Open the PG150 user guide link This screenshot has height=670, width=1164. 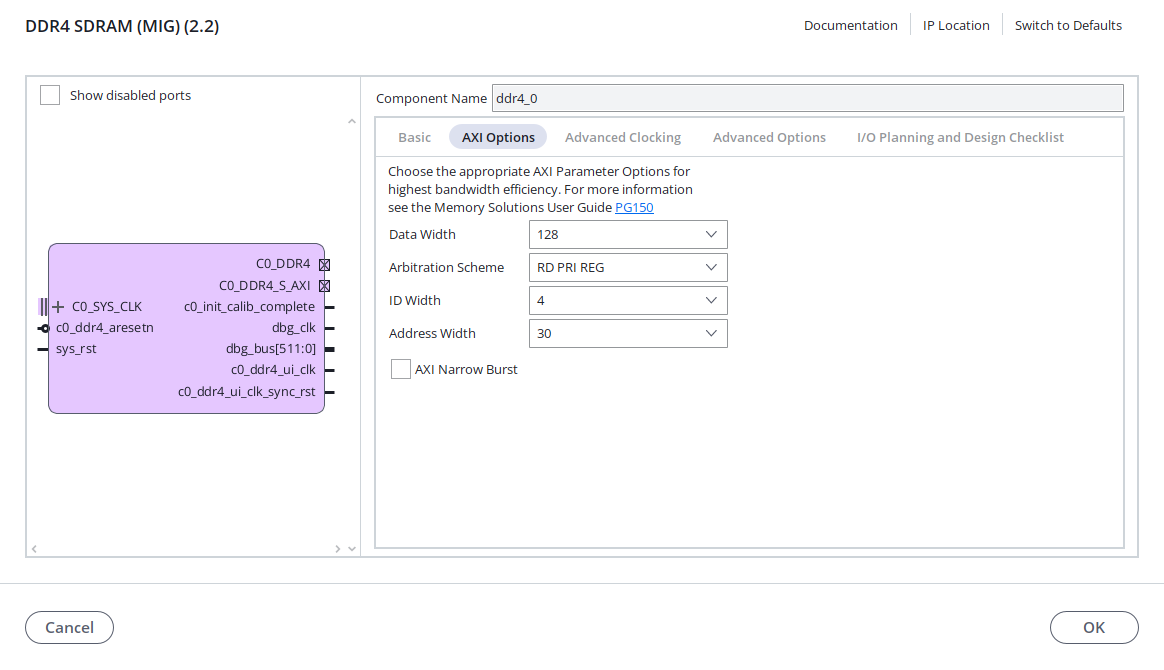pyautogui.click(x=634, y=208)
